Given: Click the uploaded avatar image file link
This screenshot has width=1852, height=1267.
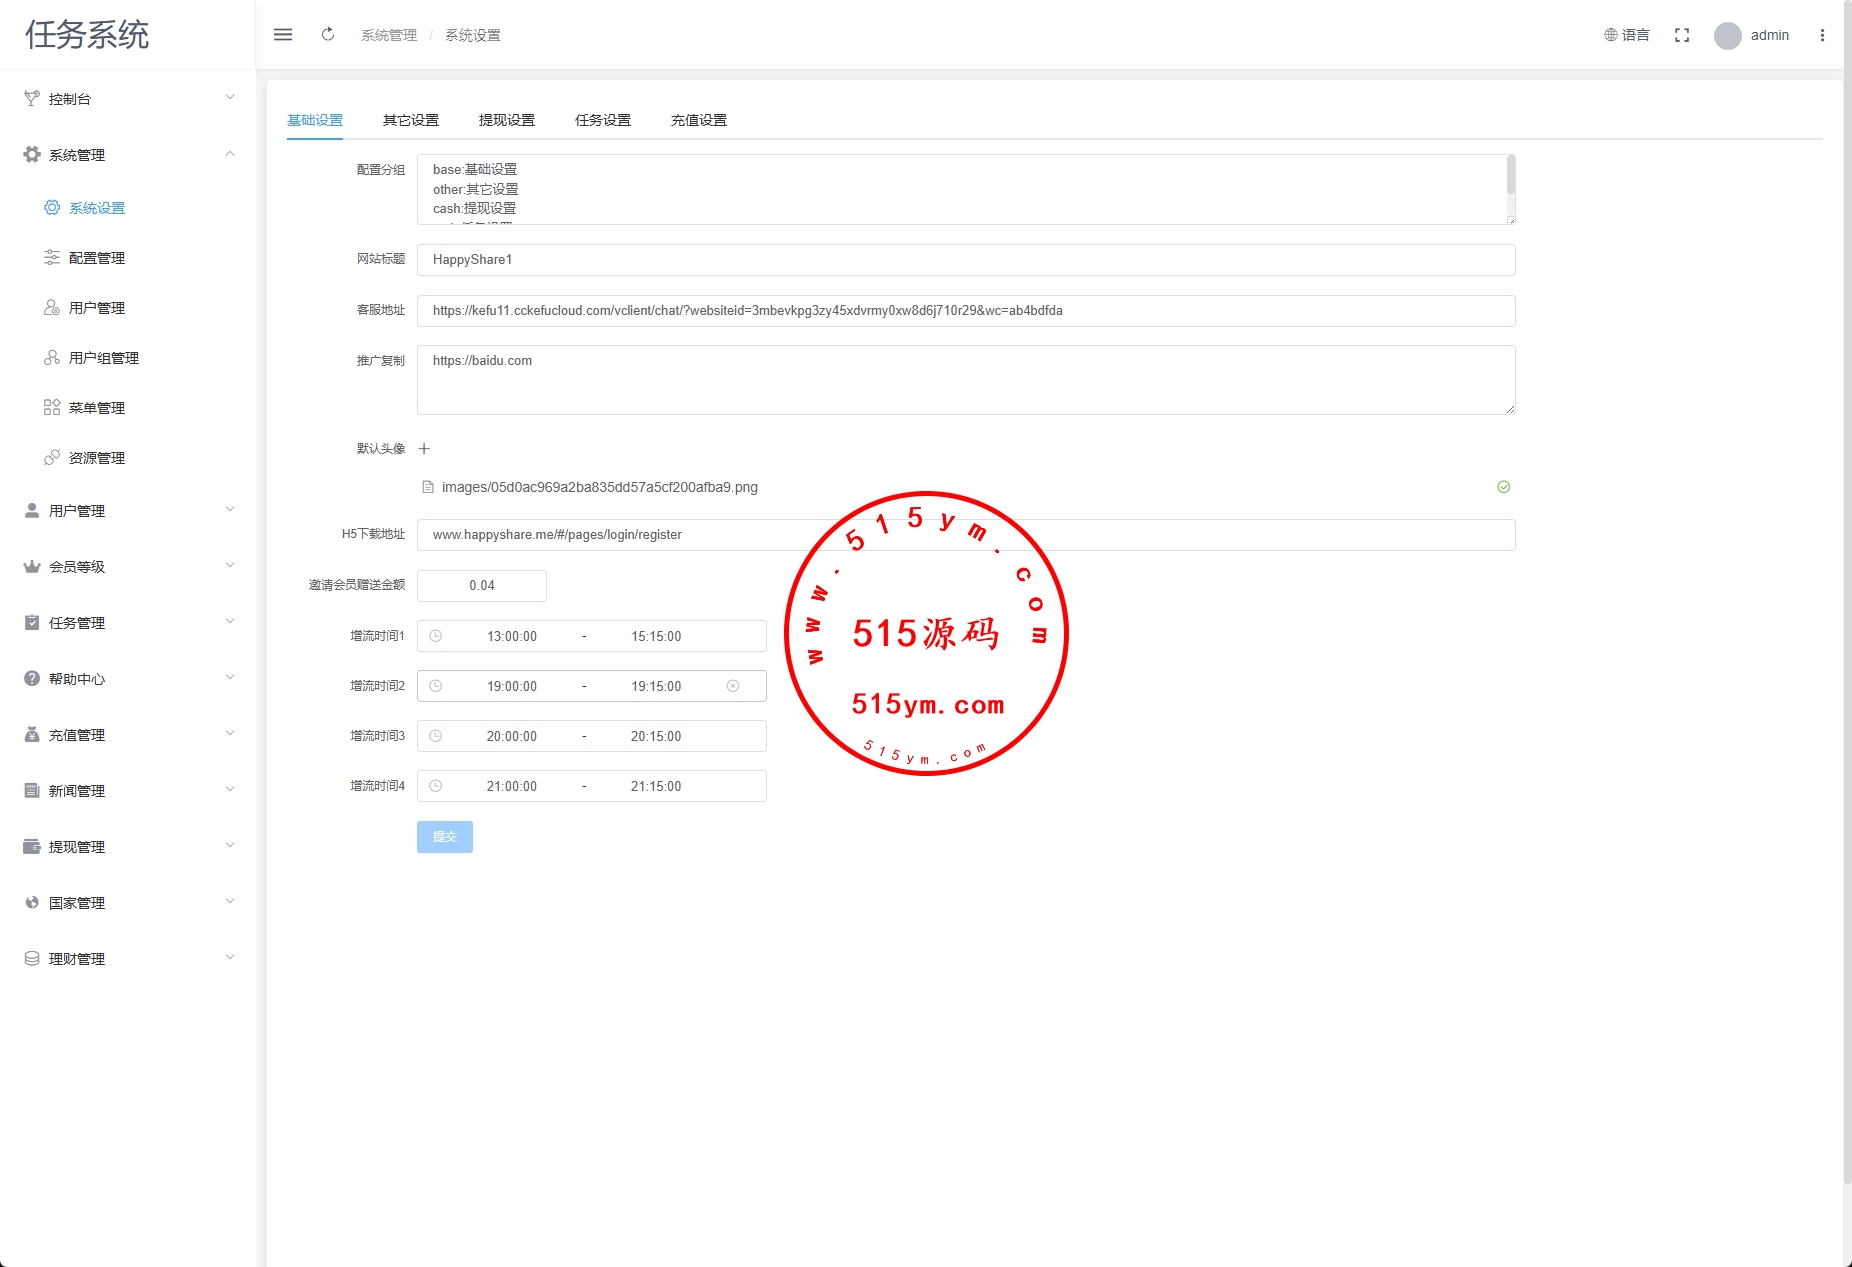Looking at the screenshot, I should pyautogui.click(x=599, y=488).
